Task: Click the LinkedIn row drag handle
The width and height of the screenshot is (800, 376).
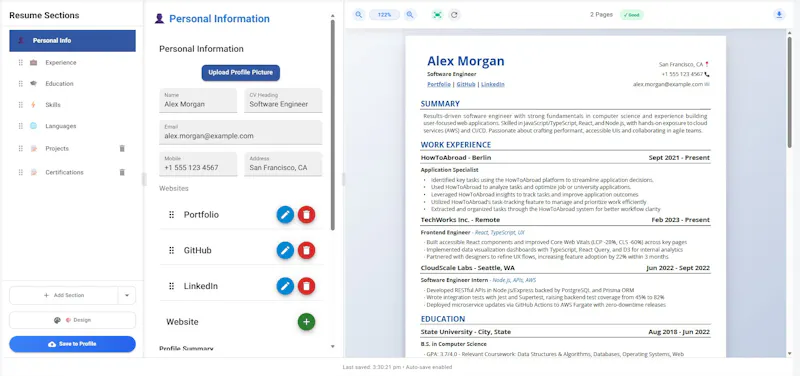Action: (171, 286)
